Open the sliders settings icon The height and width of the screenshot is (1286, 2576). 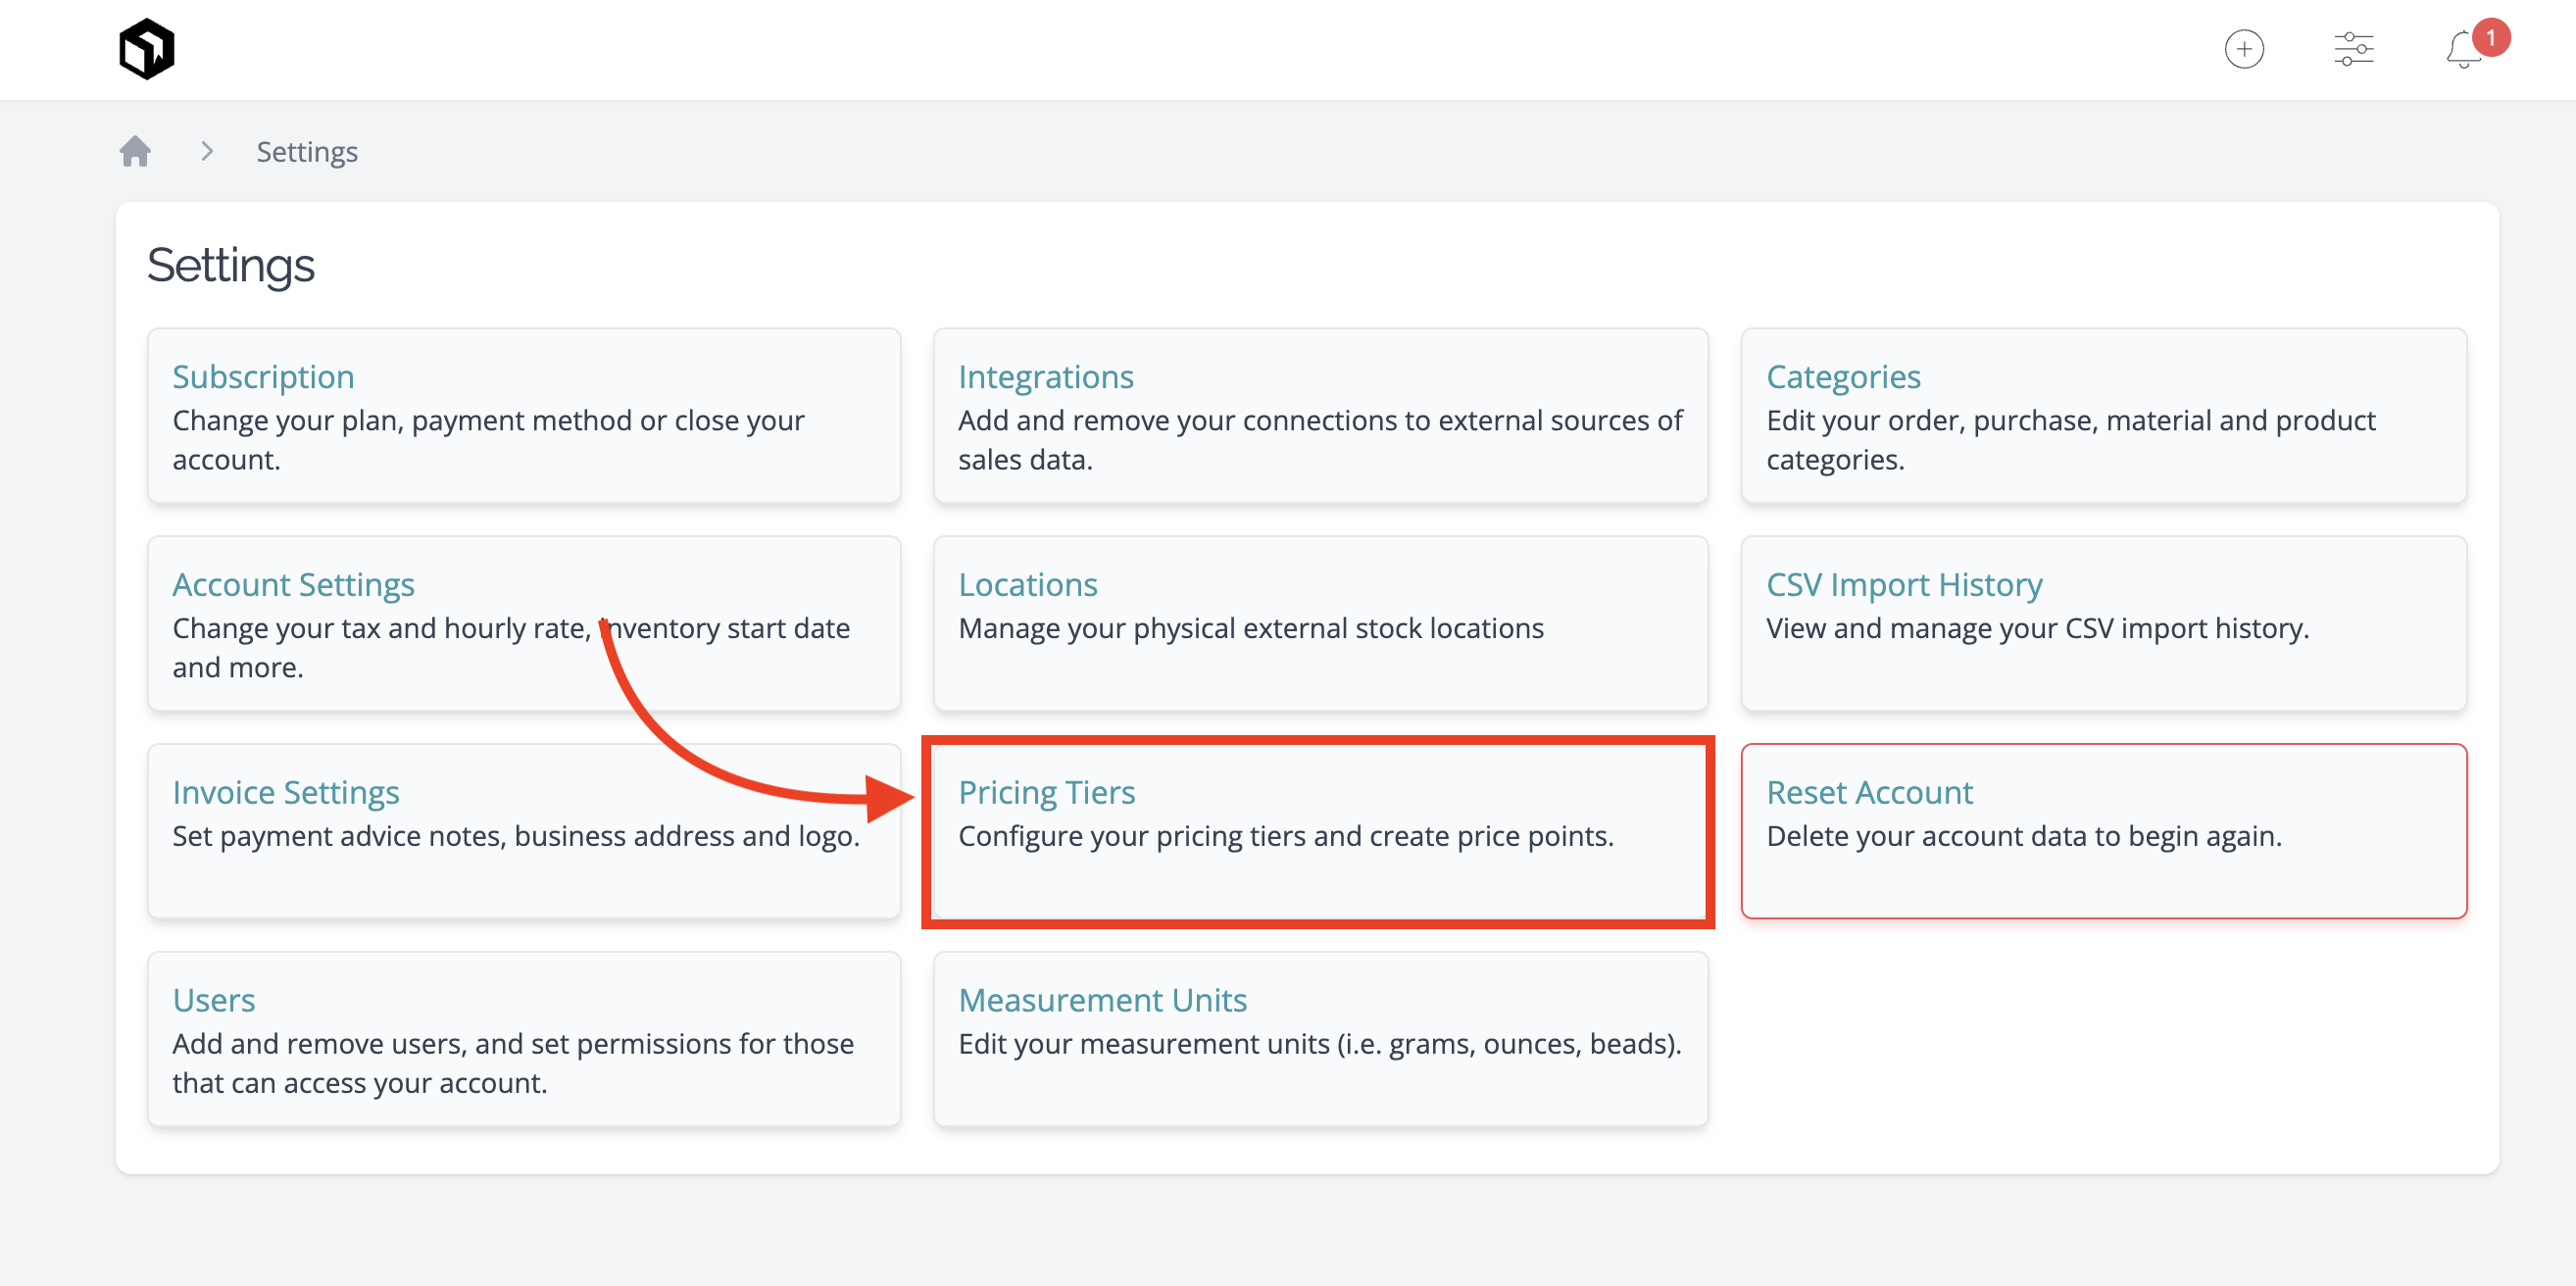tap(2353, 49)
